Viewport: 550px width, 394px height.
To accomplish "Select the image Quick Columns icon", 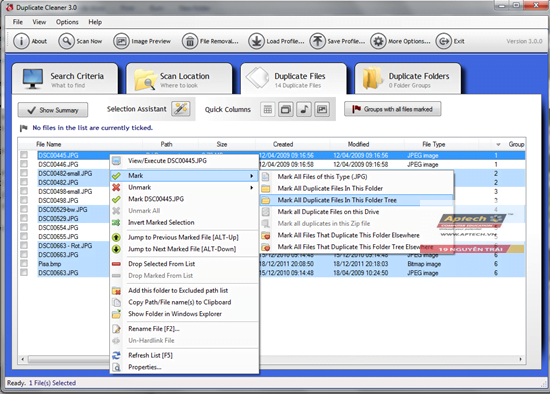I will [x=322, y=109].
